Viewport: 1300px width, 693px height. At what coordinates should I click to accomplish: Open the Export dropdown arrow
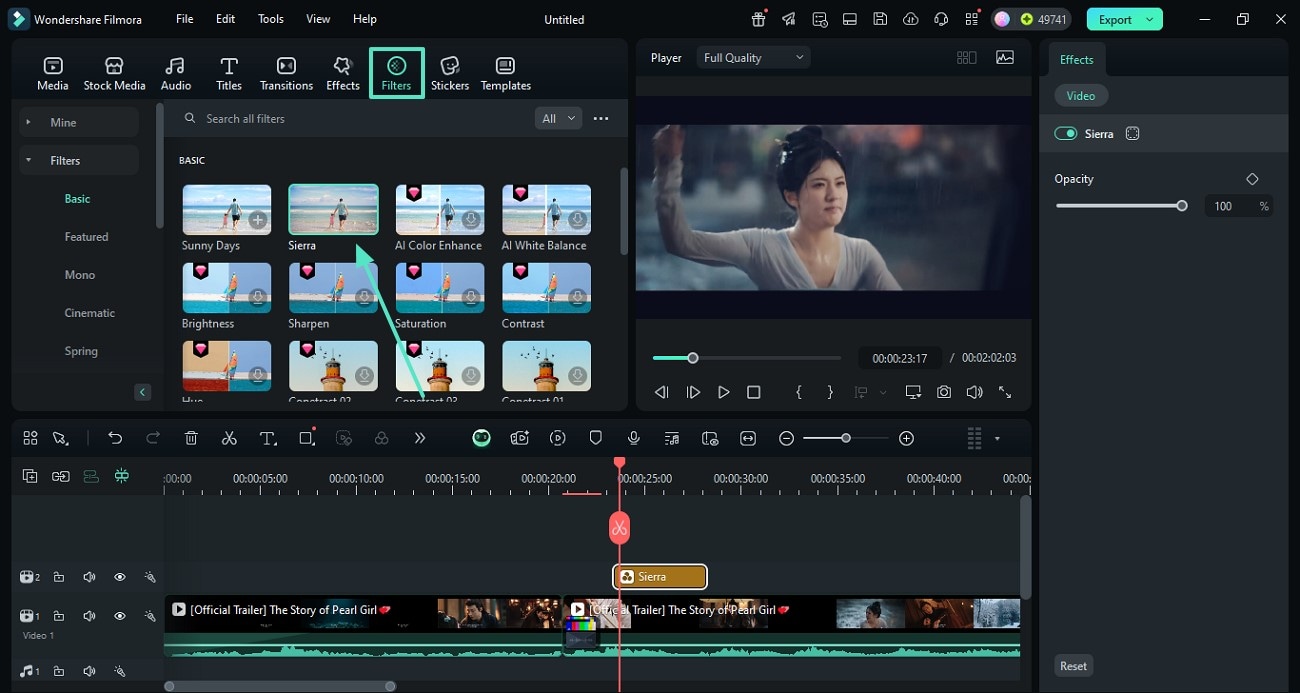coord(1151,19)
